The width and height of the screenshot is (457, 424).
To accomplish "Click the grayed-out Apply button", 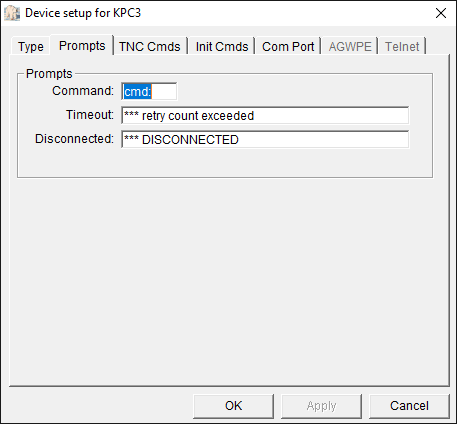I will click(x=321, y=406).
